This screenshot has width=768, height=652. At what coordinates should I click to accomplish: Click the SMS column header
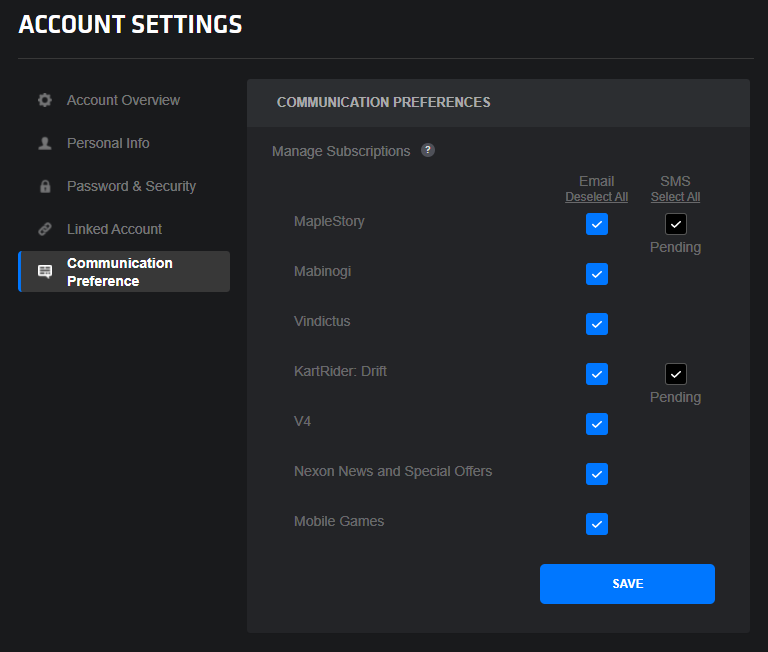(675, 181)
